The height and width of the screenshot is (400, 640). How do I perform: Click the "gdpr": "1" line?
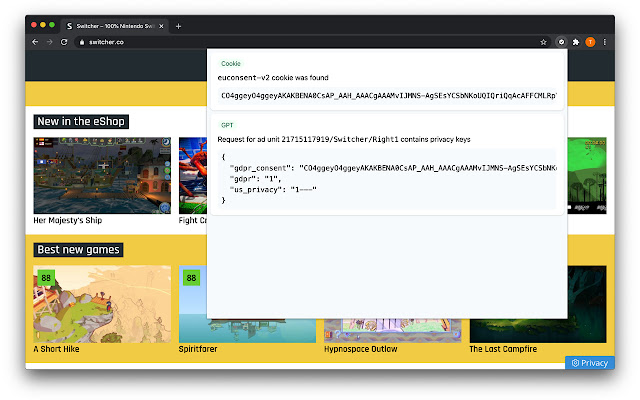tap(256, 179)
